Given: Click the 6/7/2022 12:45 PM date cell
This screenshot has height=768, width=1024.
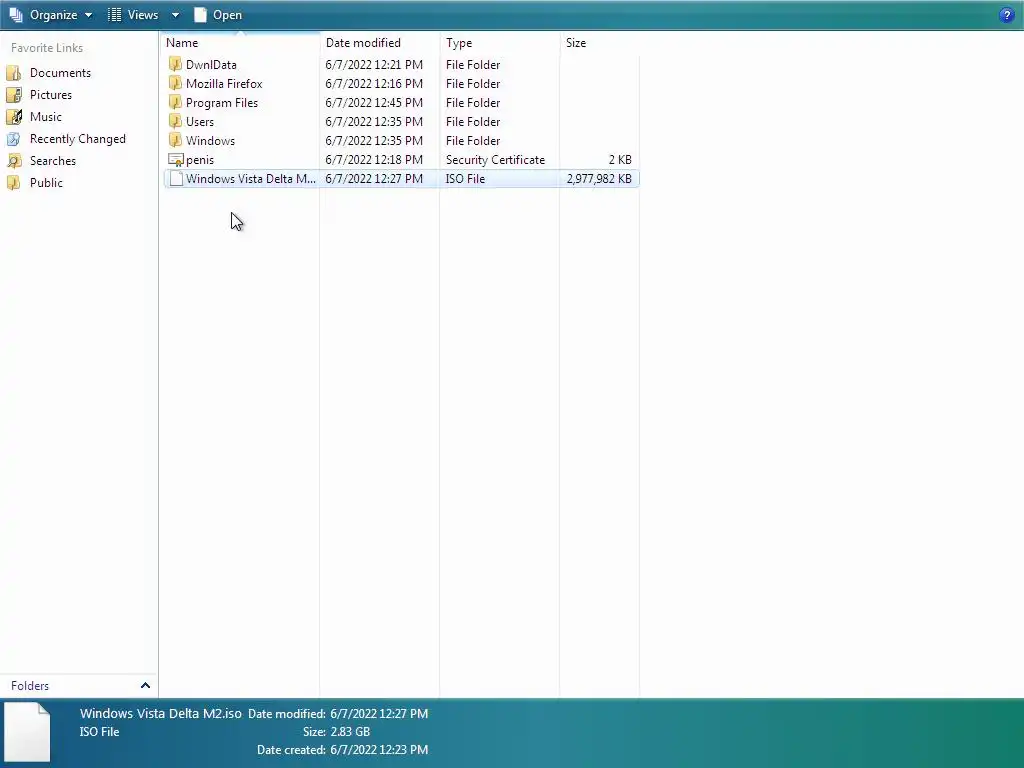Looking at the screenshot, I should [x=374, y=103].
